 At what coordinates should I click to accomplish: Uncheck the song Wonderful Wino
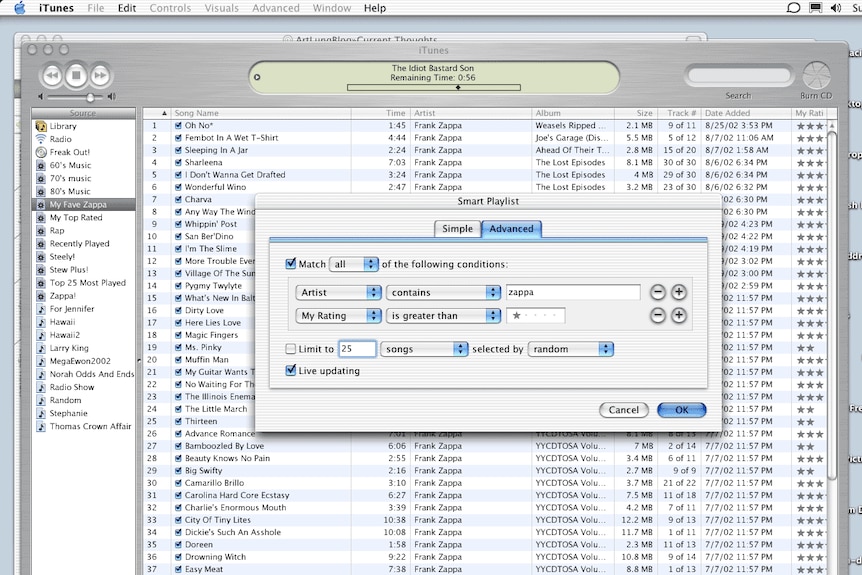point(178,187)
